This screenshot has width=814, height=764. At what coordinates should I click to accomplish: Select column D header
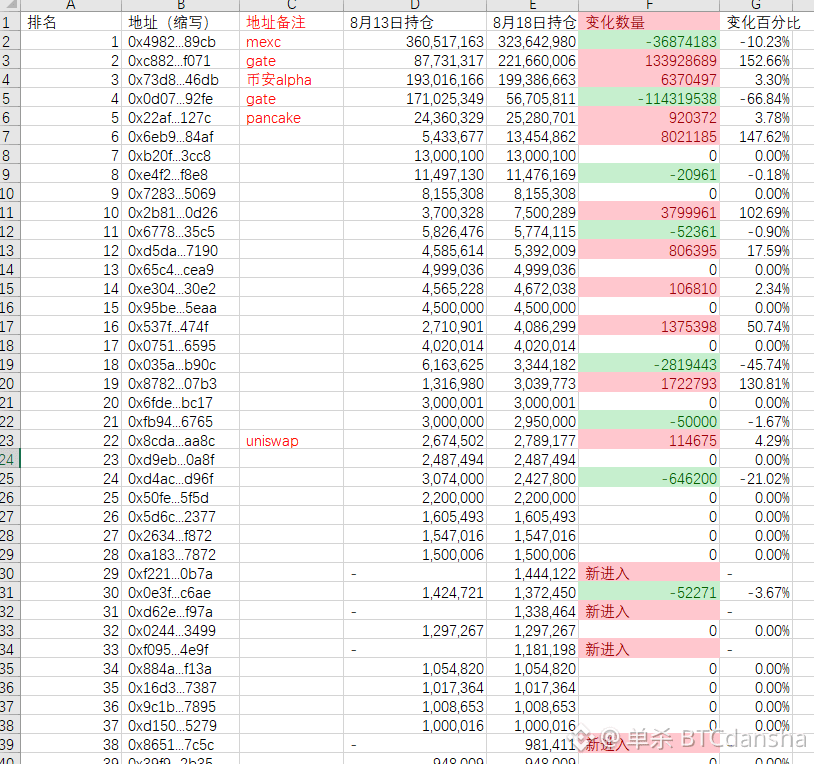(x=415, y=5)
